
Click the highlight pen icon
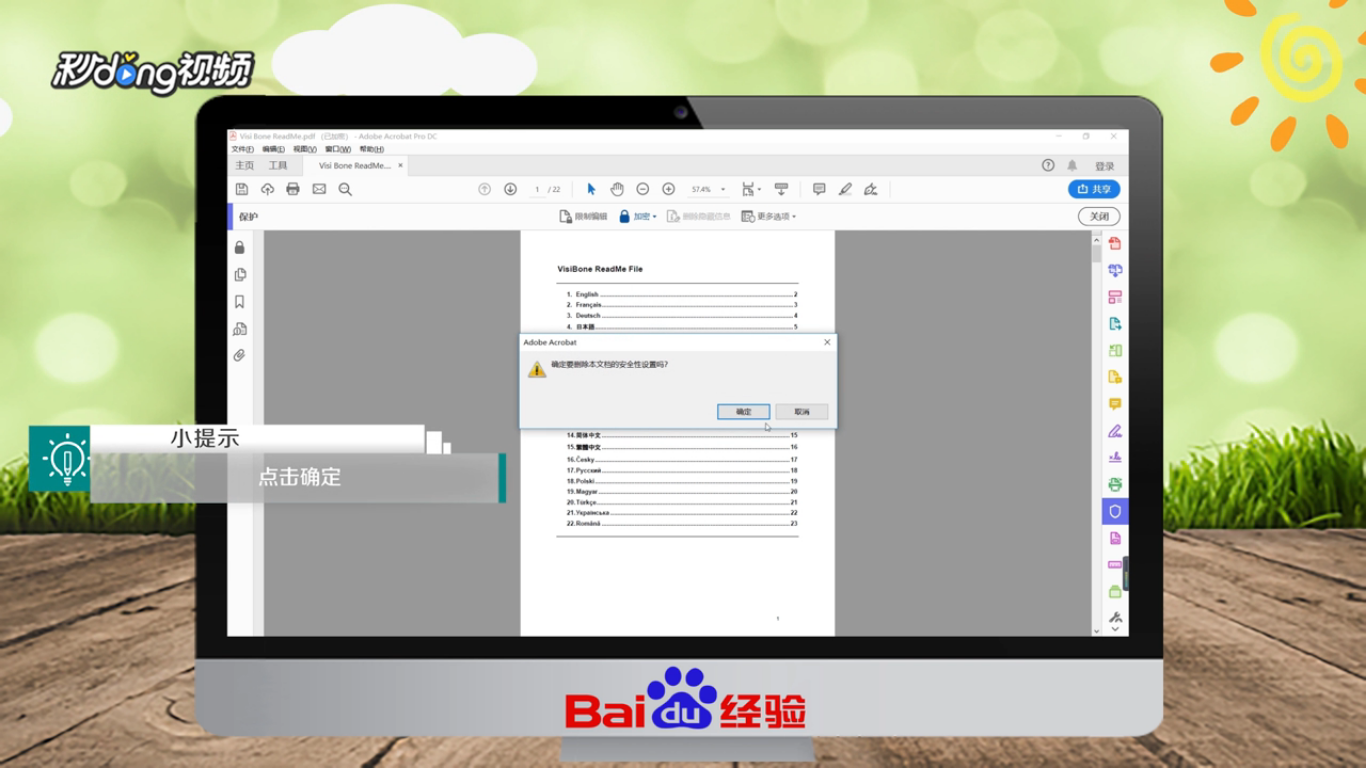845,189
